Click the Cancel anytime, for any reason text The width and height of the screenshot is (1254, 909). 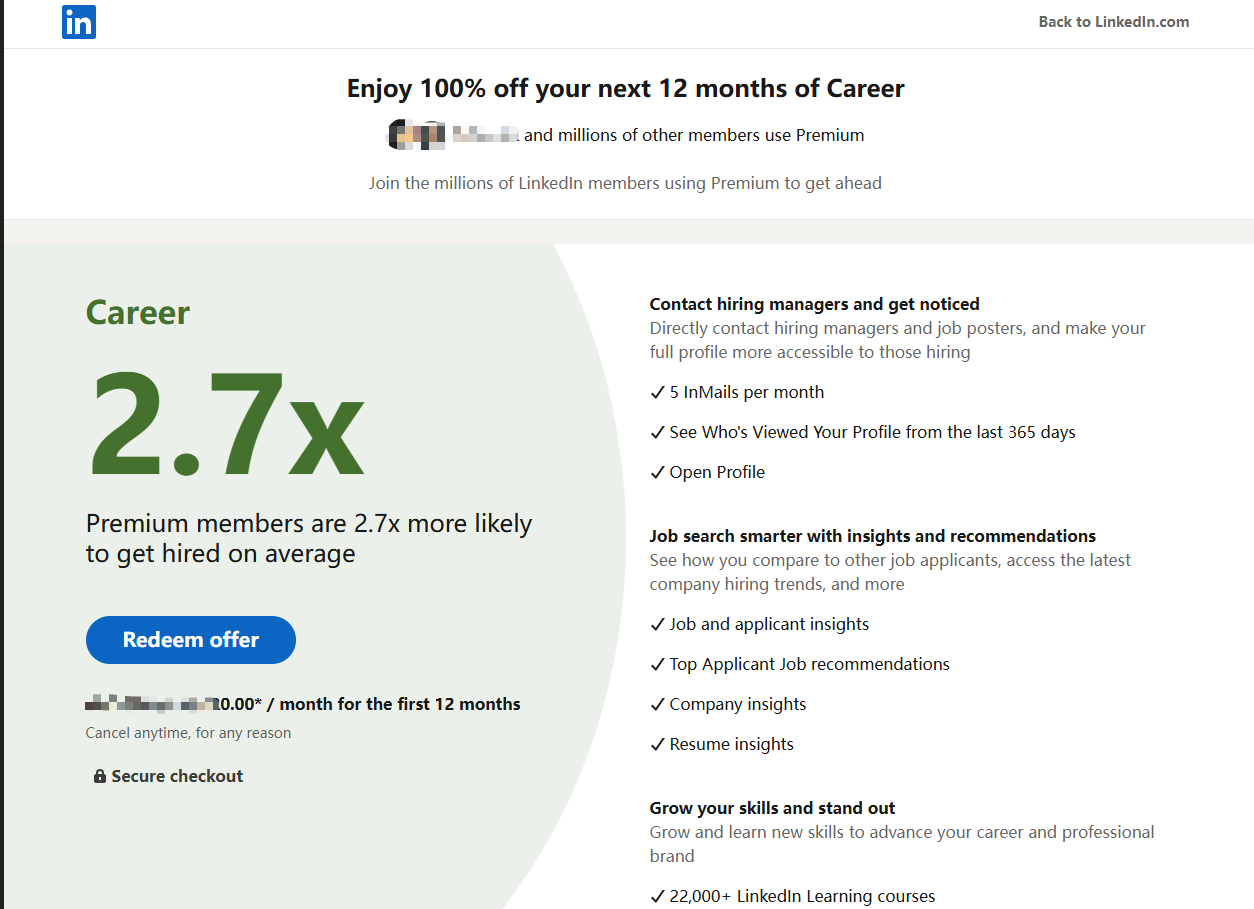[188, 733]
